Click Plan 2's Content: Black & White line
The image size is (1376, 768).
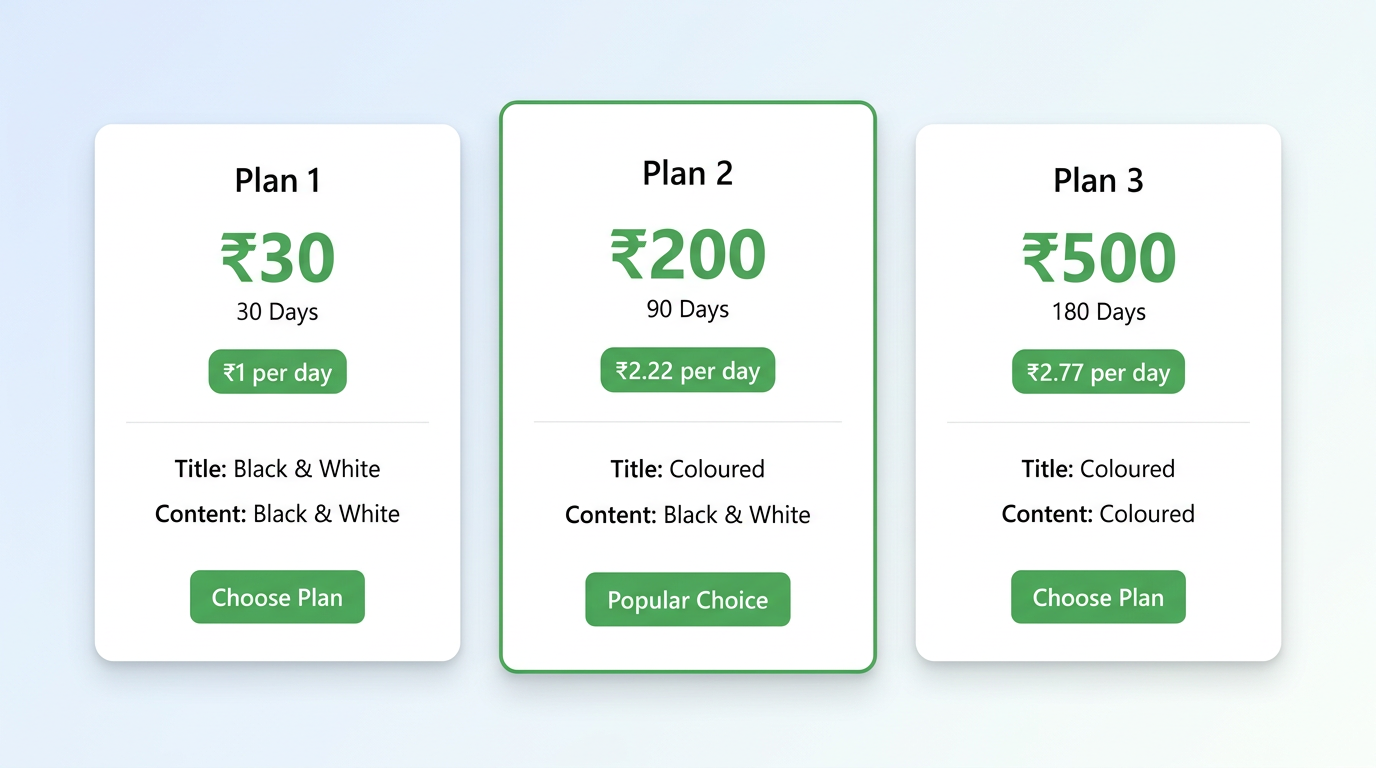(x=688, y=515)
